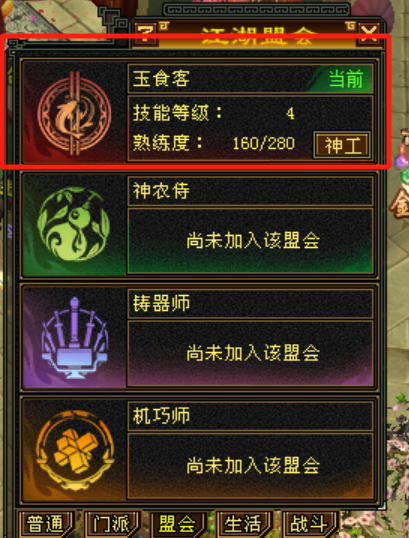Close the 江湖盟会 panel
Screen dimensions: 409x538
[369, 34]
